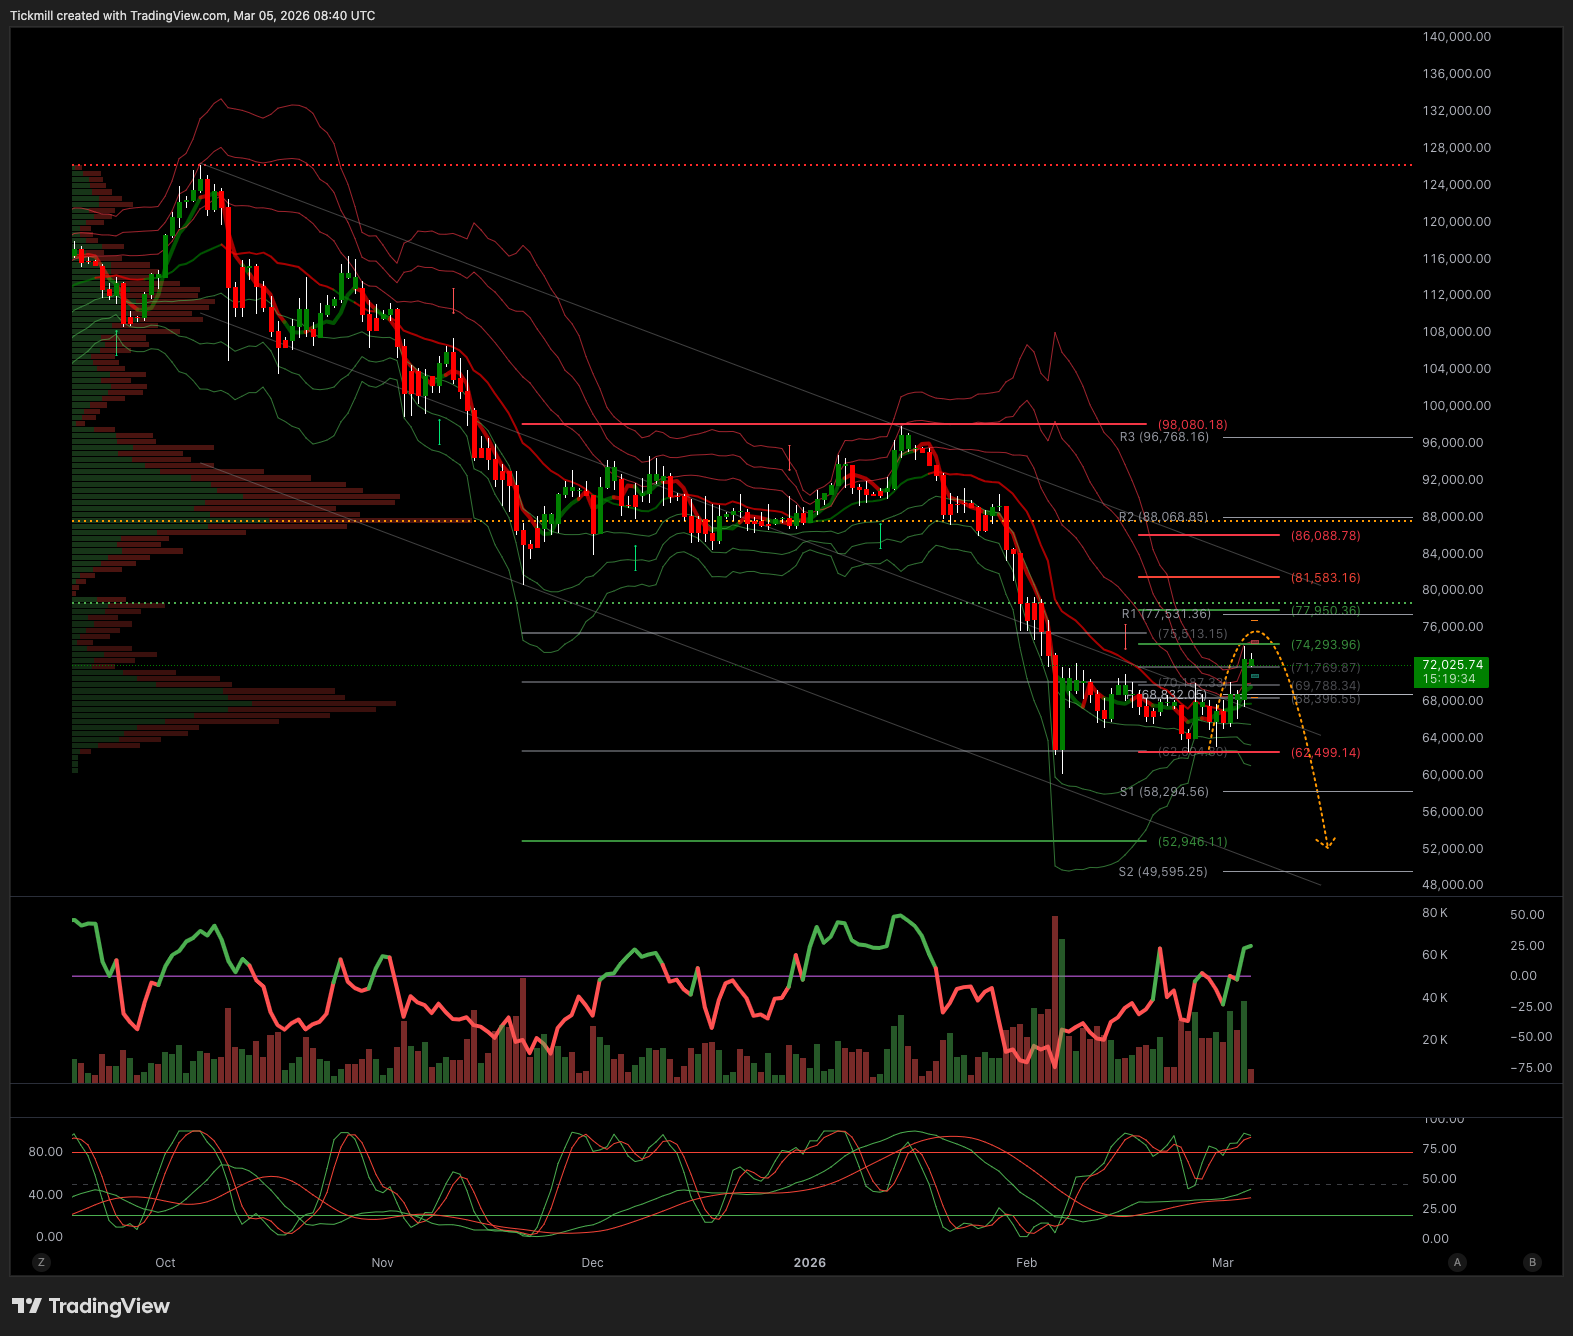Select the Mar label on time axis
The width and height of the screenshot is (1573, 1336).
coord(1223,1263)
